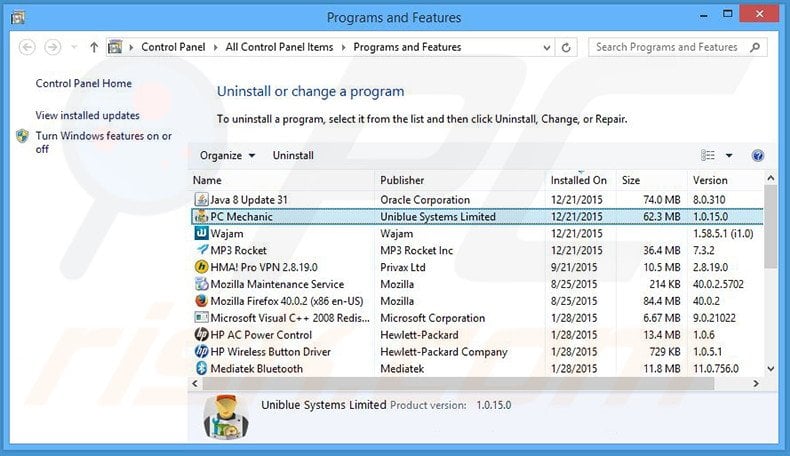Click the Privax Ltd publisher cell

pyautogui.click(x=403, y=268)
